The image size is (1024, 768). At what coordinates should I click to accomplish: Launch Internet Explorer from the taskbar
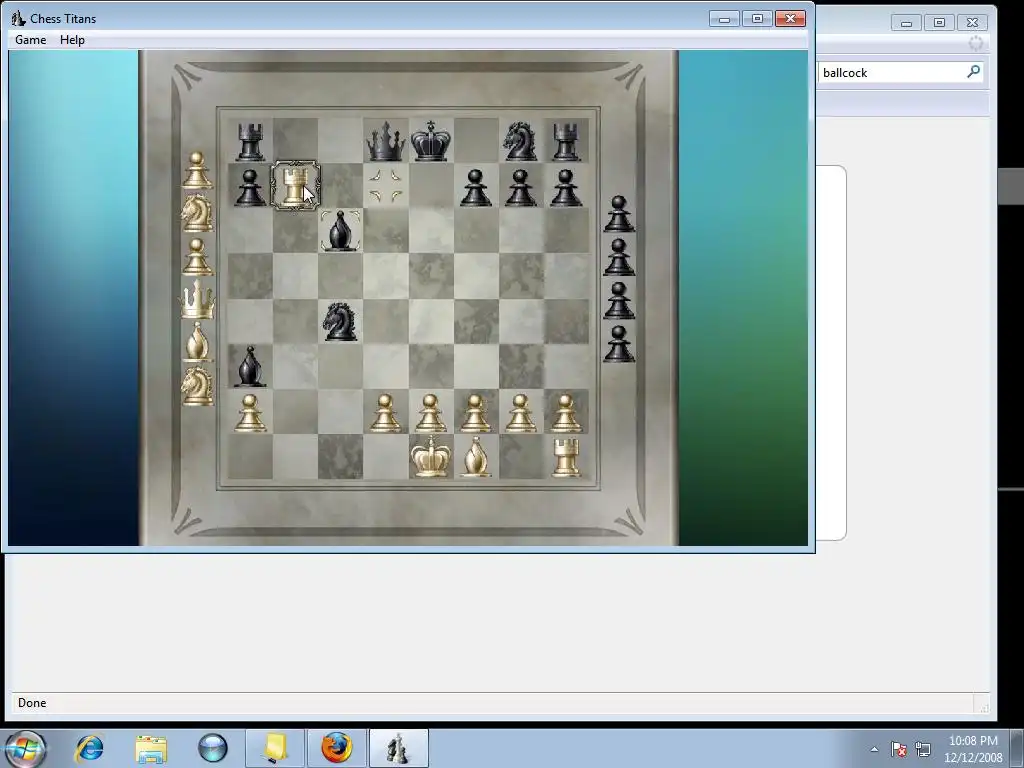[89, 748]
